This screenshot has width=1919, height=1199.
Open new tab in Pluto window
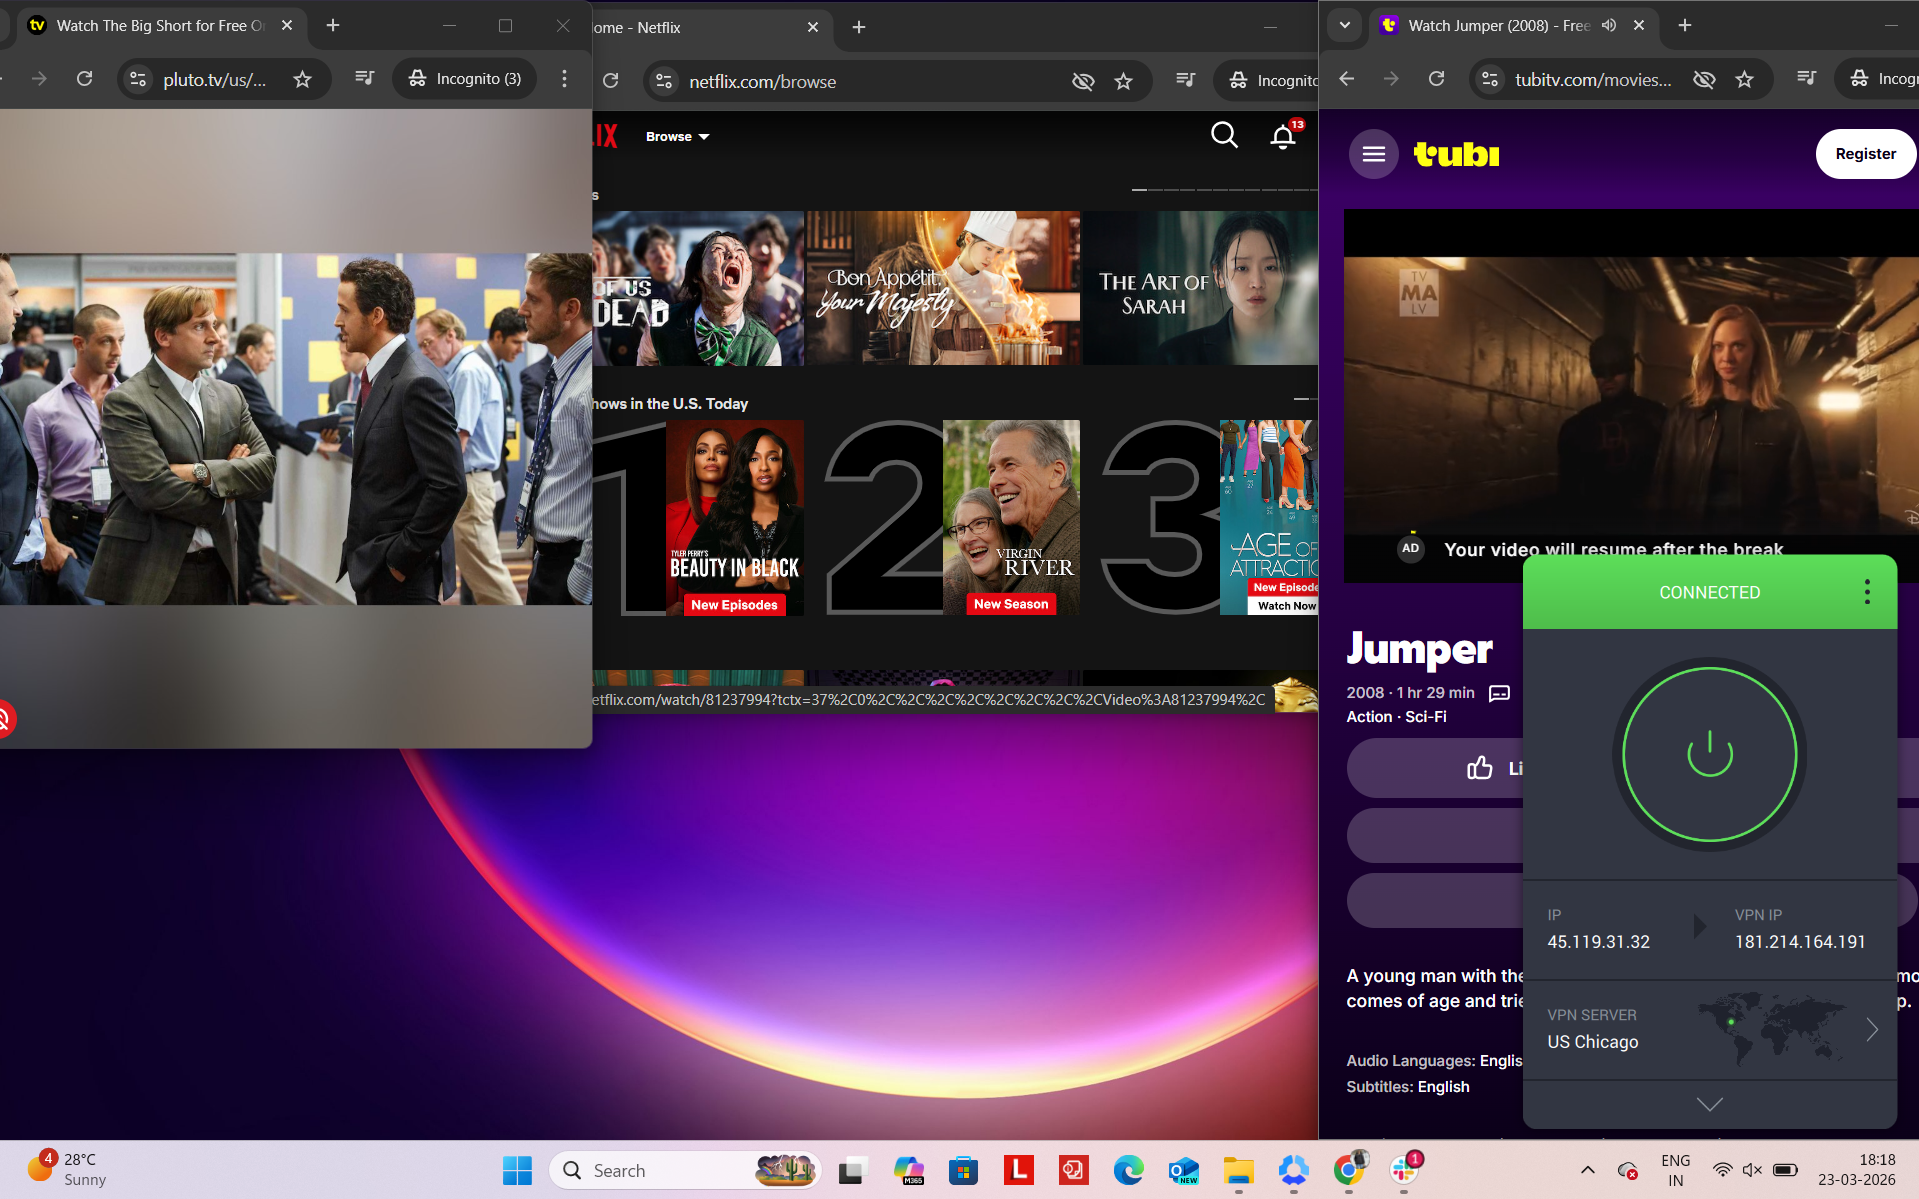point(333,26)
